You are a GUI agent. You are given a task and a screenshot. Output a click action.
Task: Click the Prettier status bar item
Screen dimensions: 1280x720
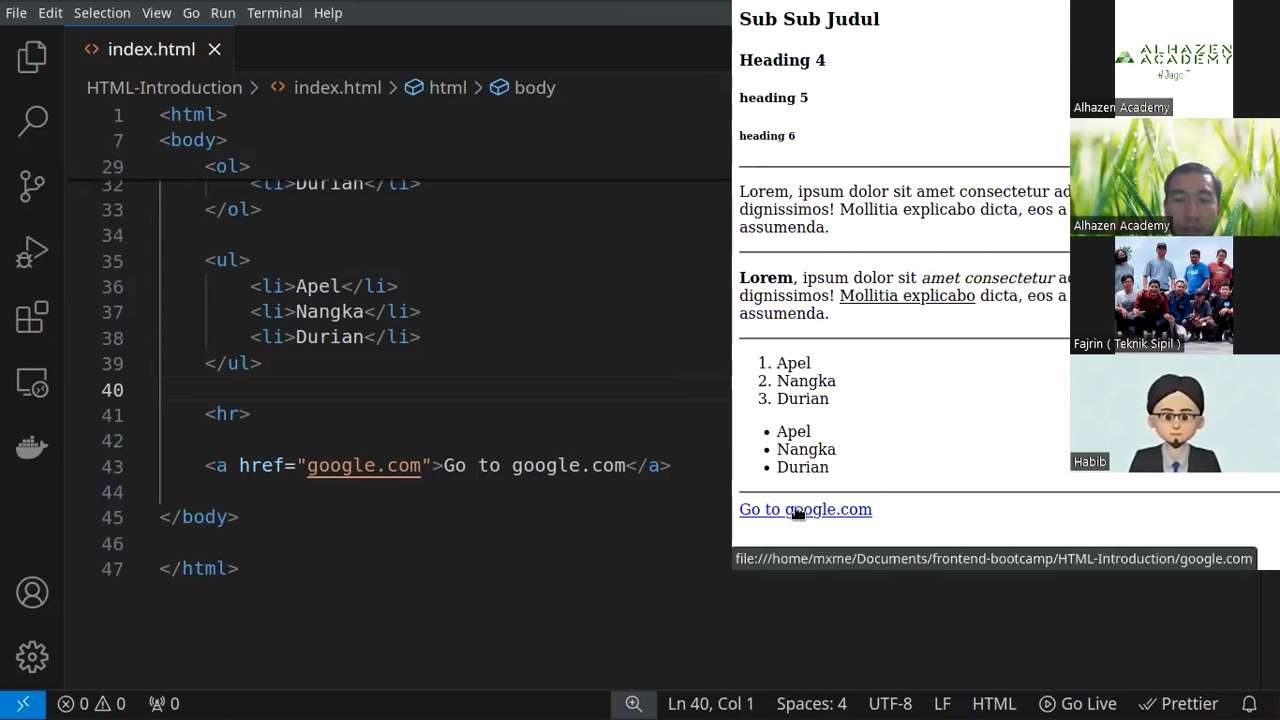tap(1178, 704)
